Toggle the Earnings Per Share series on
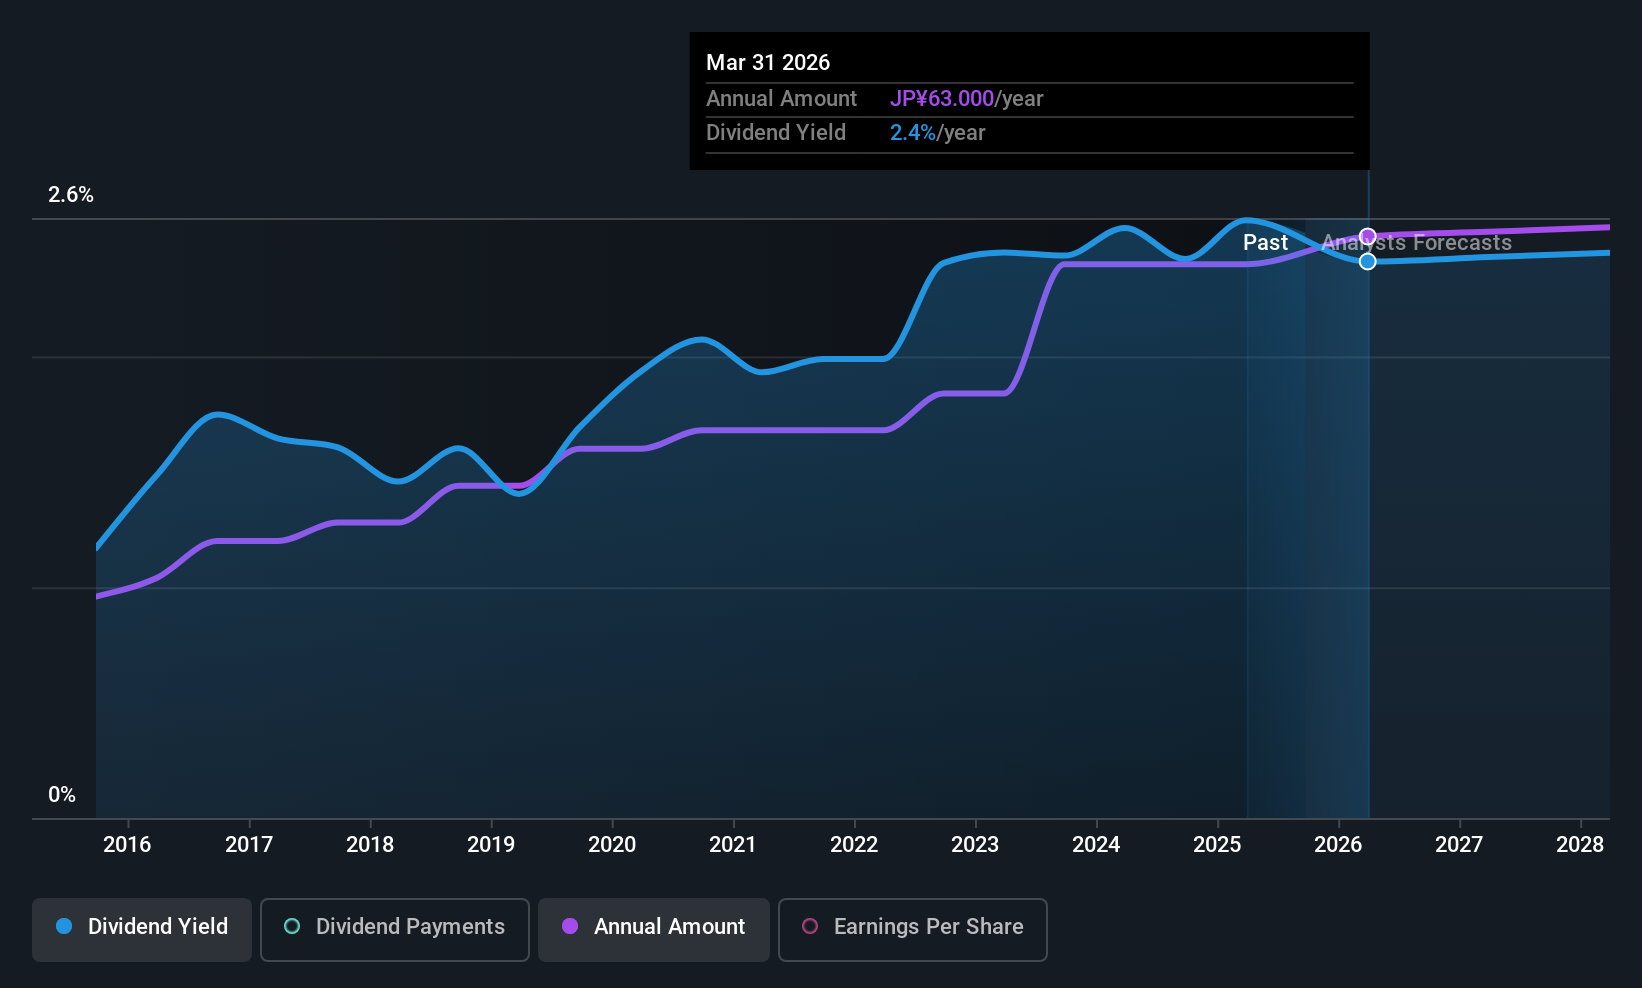The width and height of the screenshot is (1642, 988). [x=911, y=929]
